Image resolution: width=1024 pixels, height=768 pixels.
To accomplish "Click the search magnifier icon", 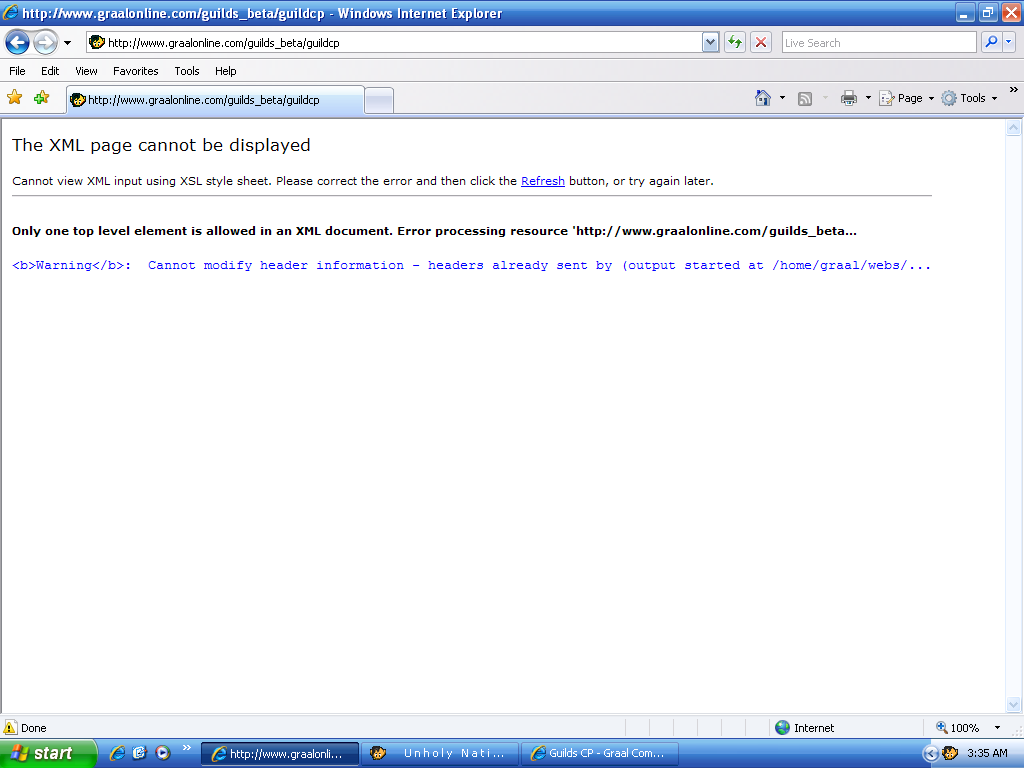I will (x=991, y=42).
